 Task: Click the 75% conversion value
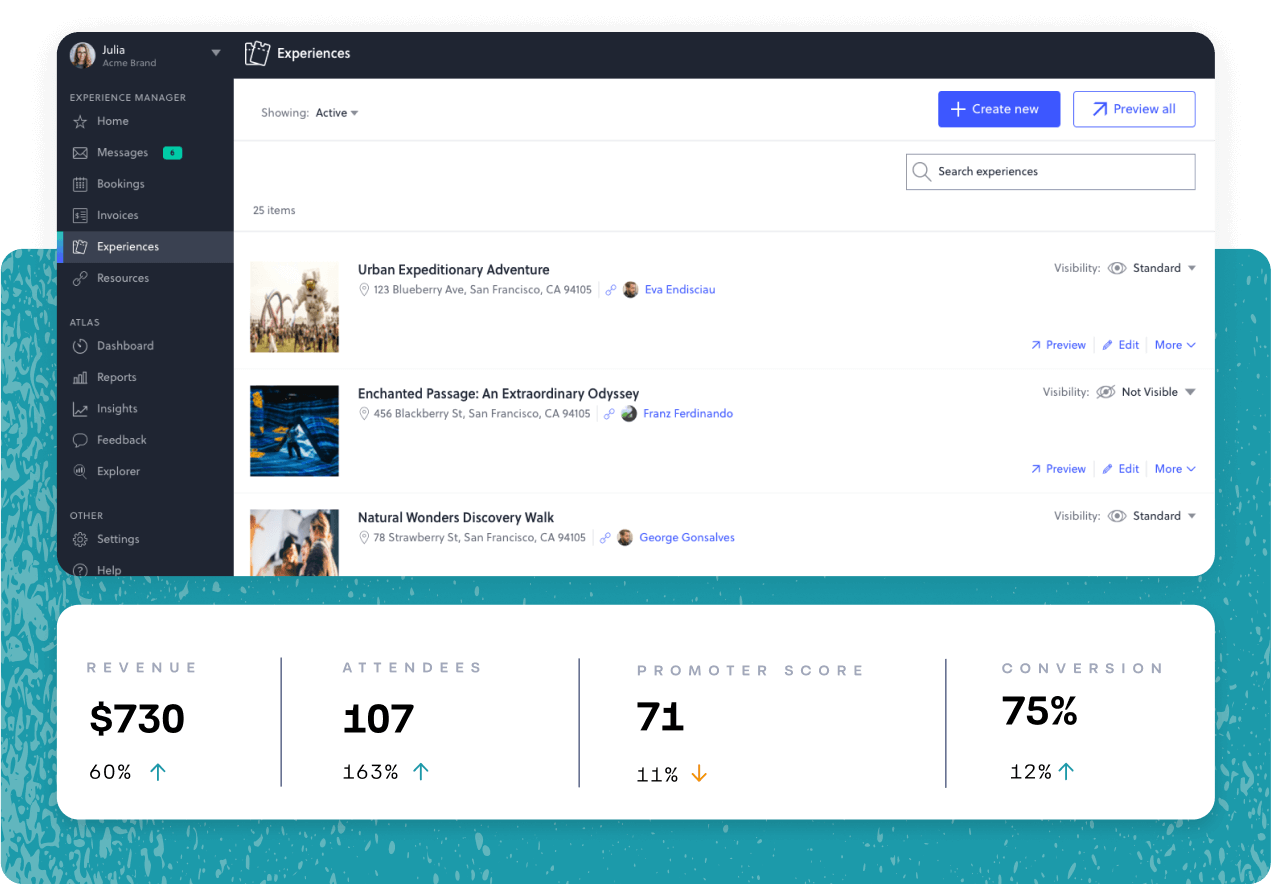tap(1040, 711)
